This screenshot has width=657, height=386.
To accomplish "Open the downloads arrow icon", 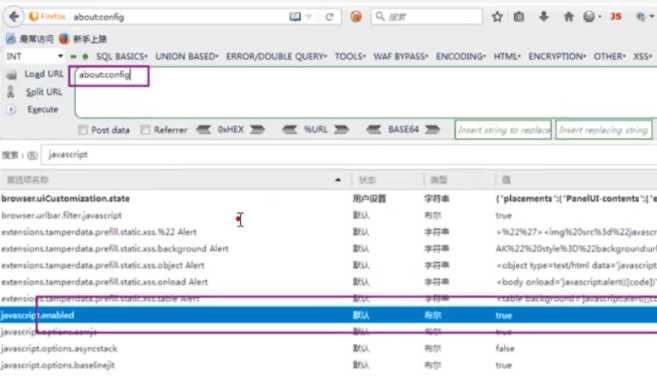I will point(544,17).
